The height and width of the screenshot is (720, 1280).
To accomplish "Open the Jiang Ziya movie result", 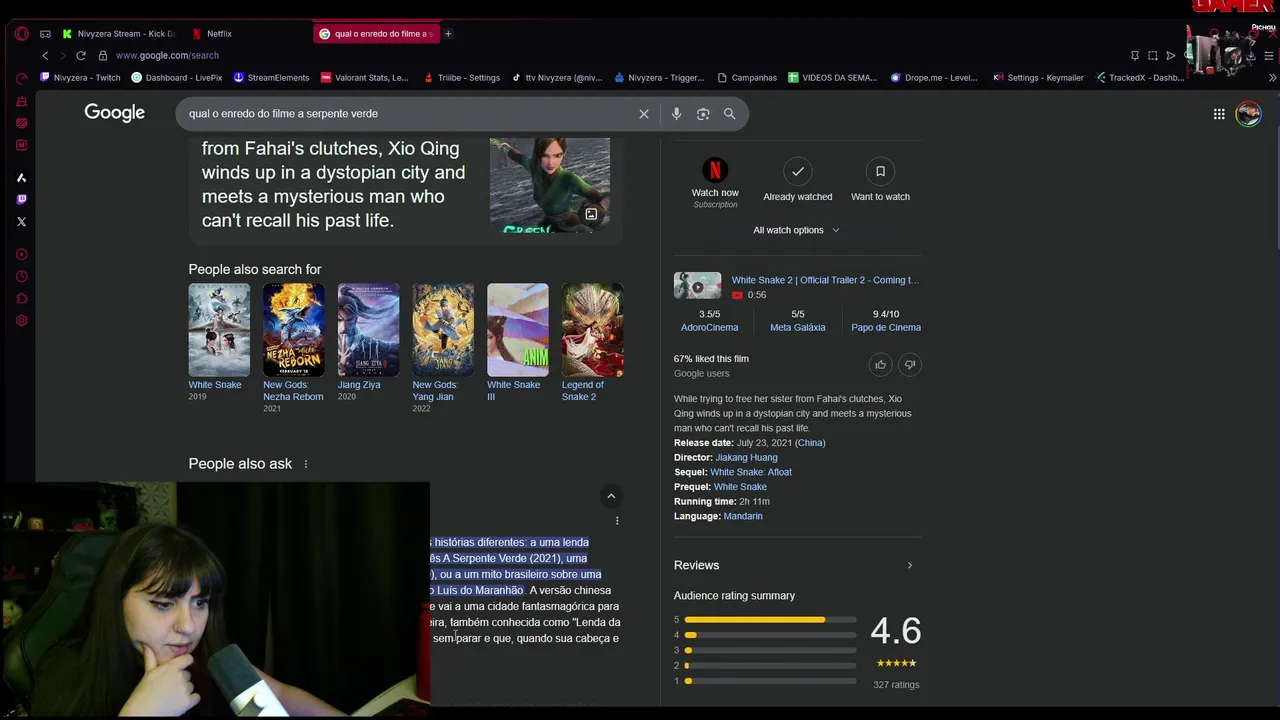I will (368, 342).
